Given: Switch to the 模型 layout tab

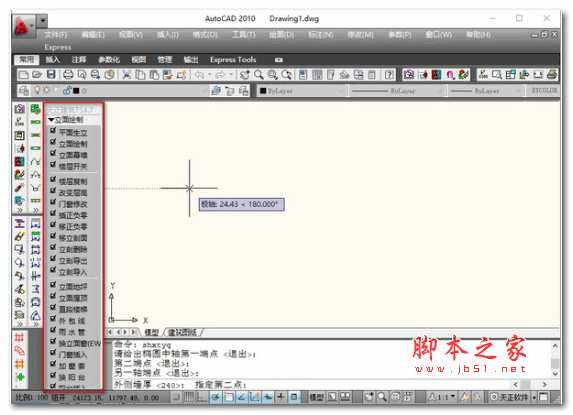Looking at the screenshot, I should pyautogui.click(x=151, y=332).
